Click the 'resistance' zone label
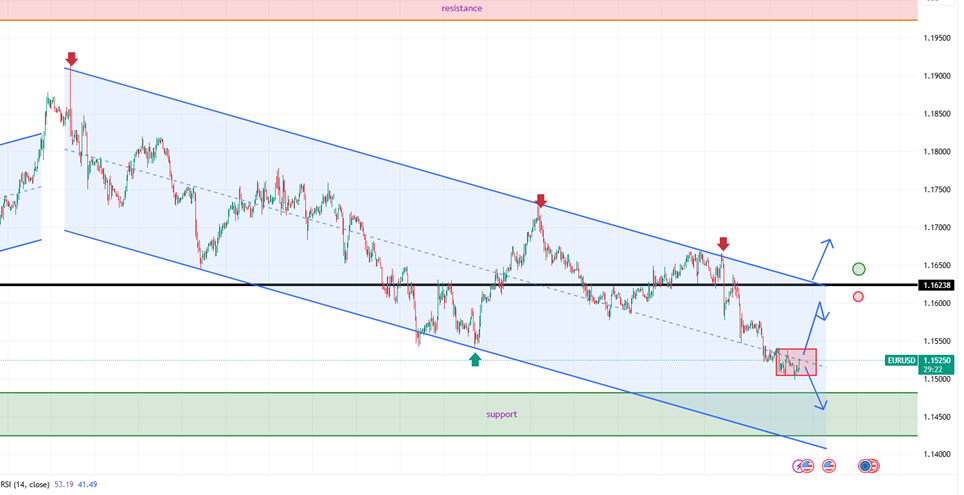This screenshot has height=495, width=964. pos(462,8)
